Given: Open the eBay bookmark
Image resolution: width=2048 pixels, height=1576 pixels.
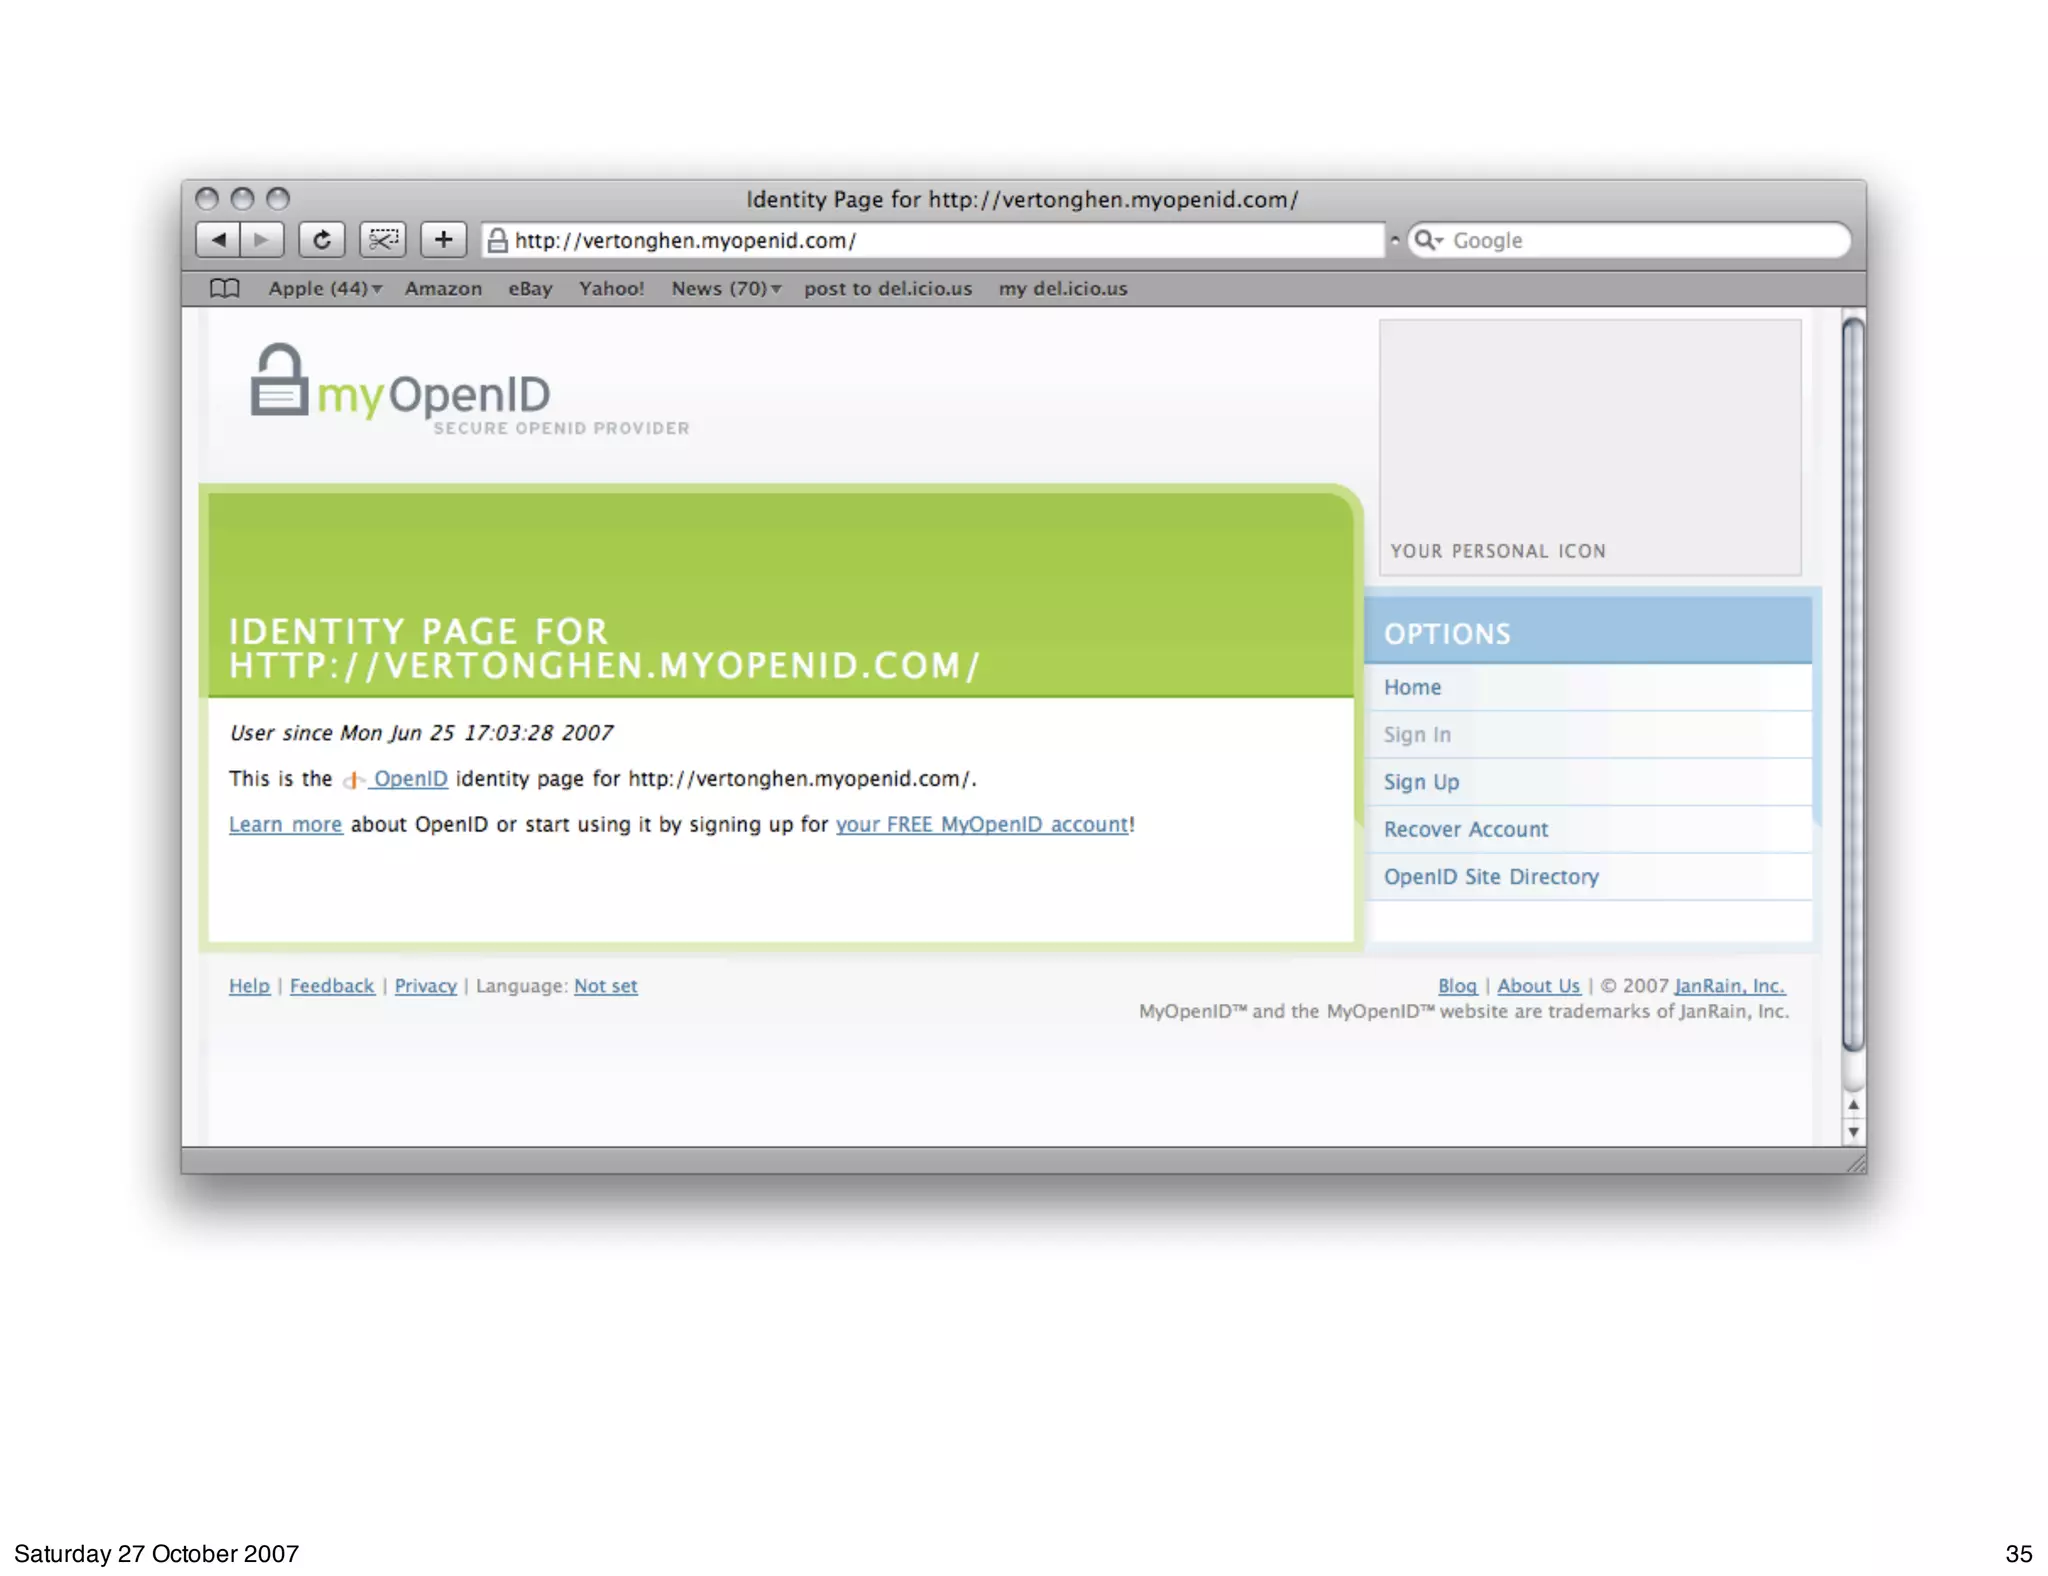Looking at the screenshot, I should (530, 288).
